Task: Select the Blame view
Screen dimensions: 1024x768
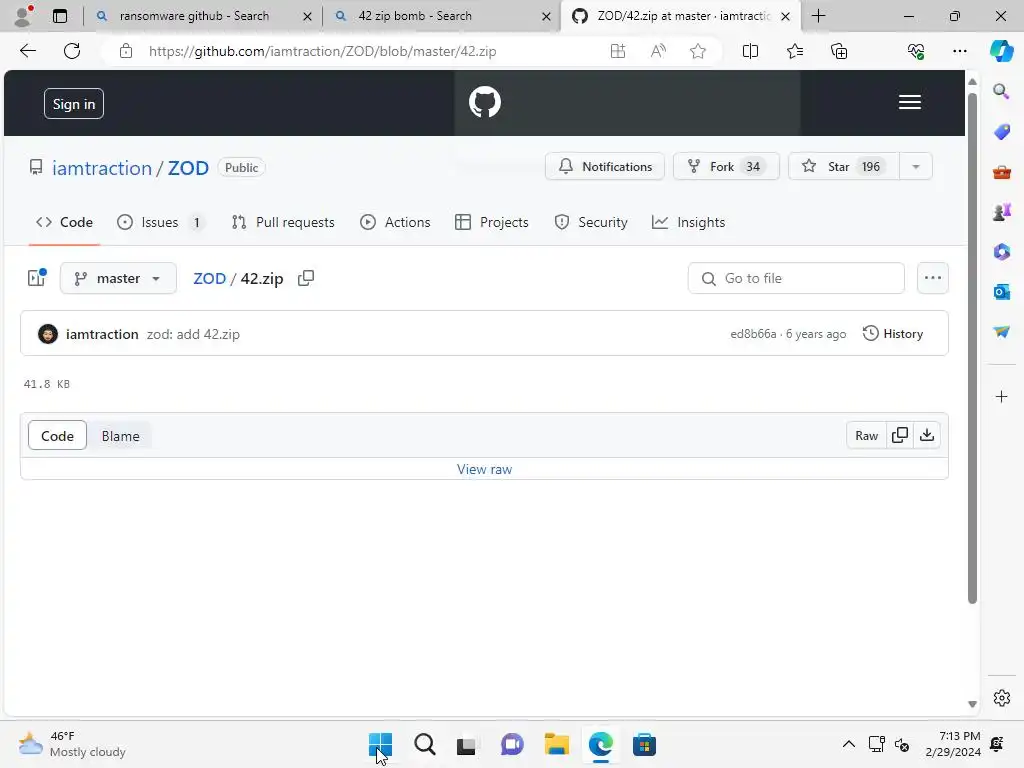Action: click(120, 436)
